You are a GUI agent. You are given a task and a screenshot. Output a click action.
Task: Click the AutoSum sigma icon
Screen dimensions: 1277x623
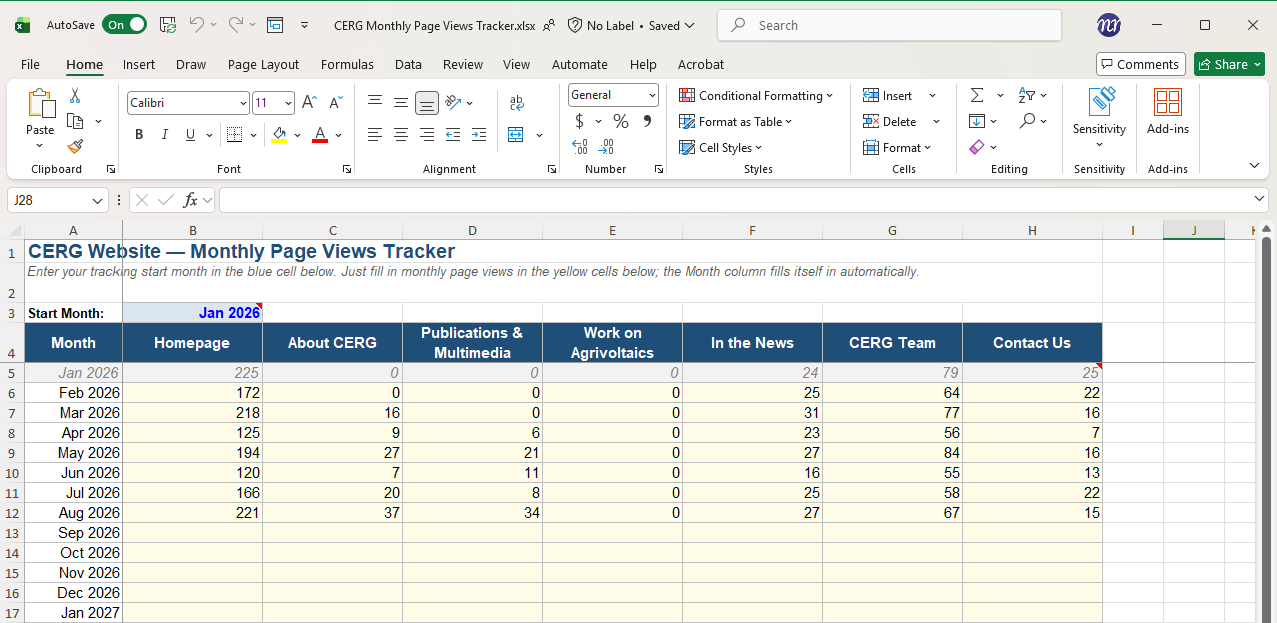pos(977,95)
